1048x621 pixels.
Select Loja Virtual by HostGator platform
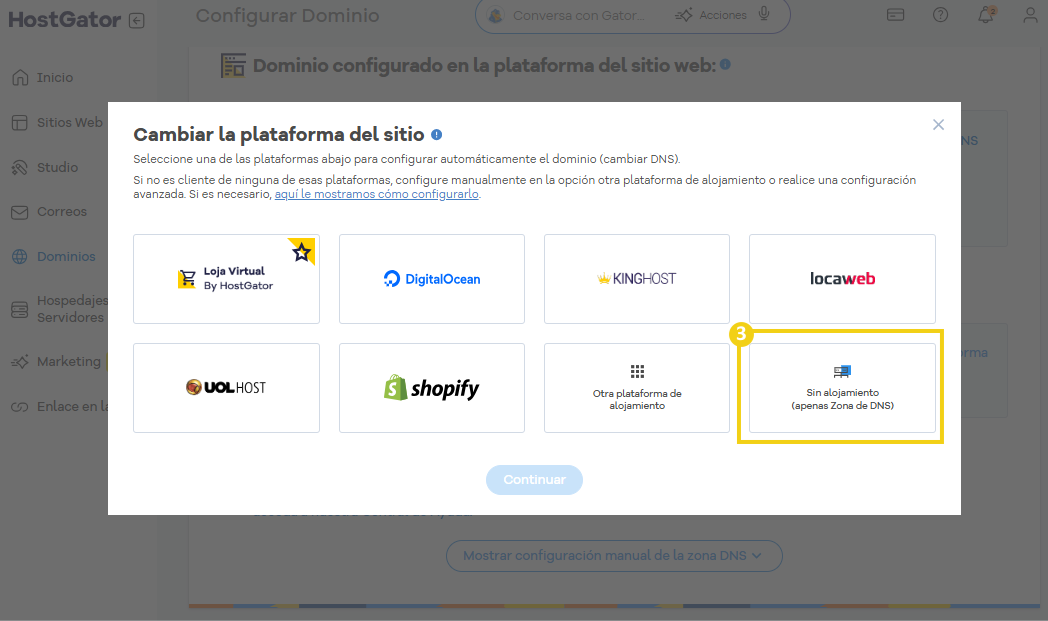226,279
